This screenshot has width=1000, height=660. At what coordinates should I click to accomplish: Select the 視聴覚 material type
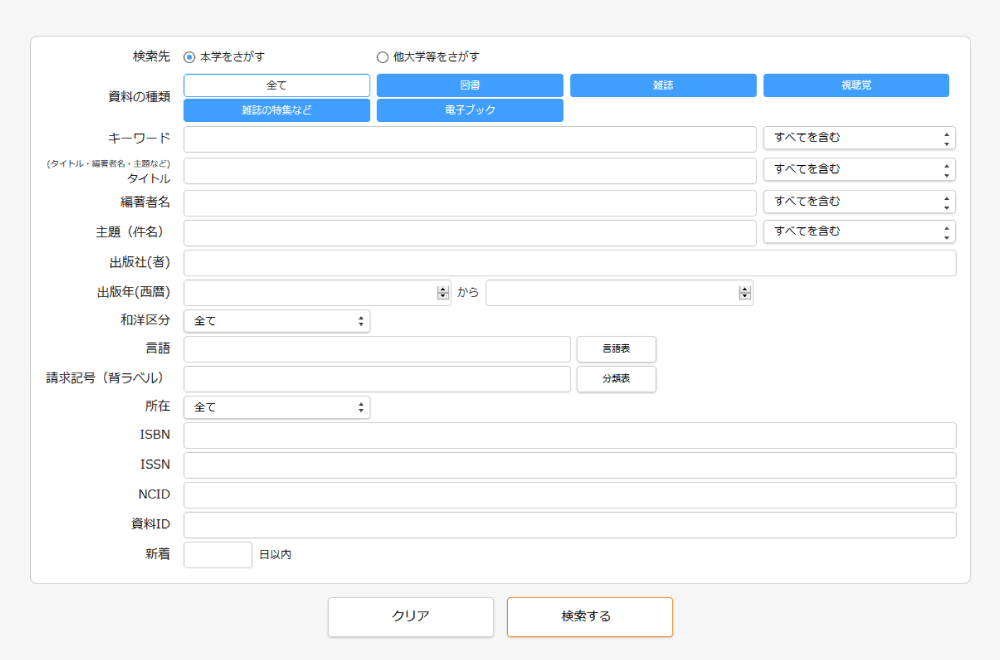point(856,86)
